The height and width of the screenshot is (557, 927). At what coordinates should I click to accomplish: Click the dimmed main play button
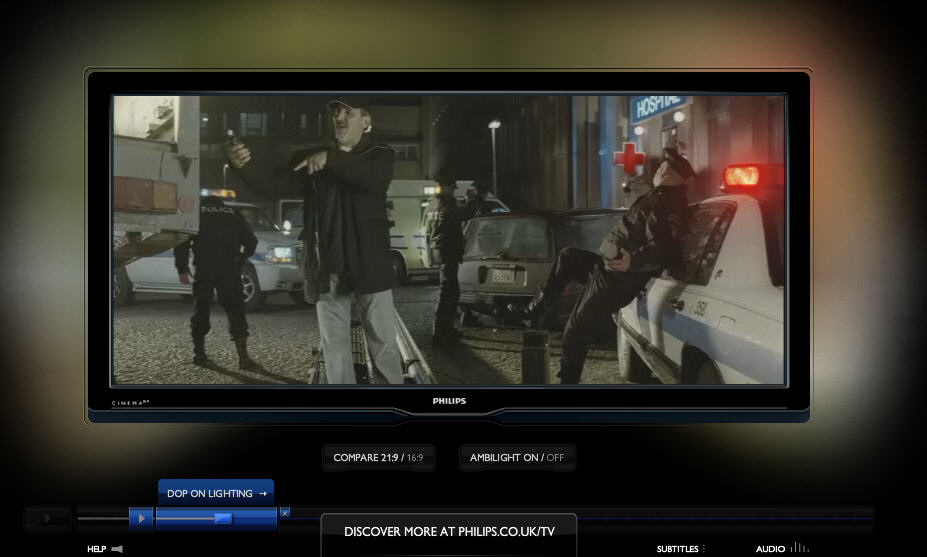[x=48, y=519]
